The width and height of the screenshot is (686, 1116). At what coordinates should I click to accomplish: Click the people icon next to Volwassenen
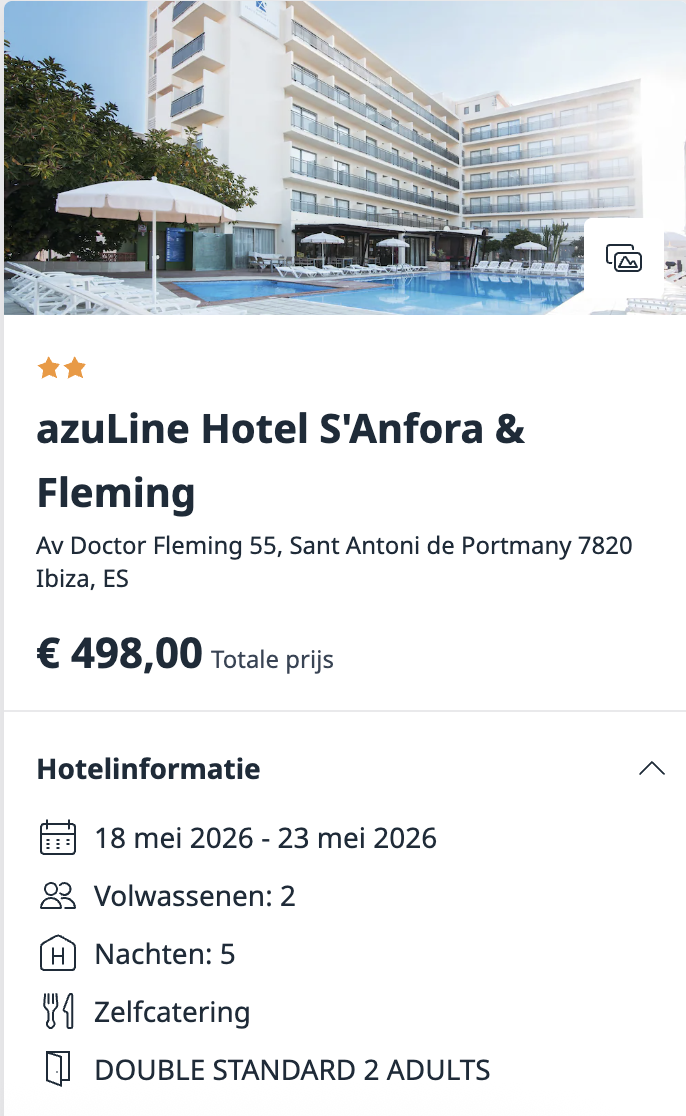pyautogui.click(x=59, y=896)
